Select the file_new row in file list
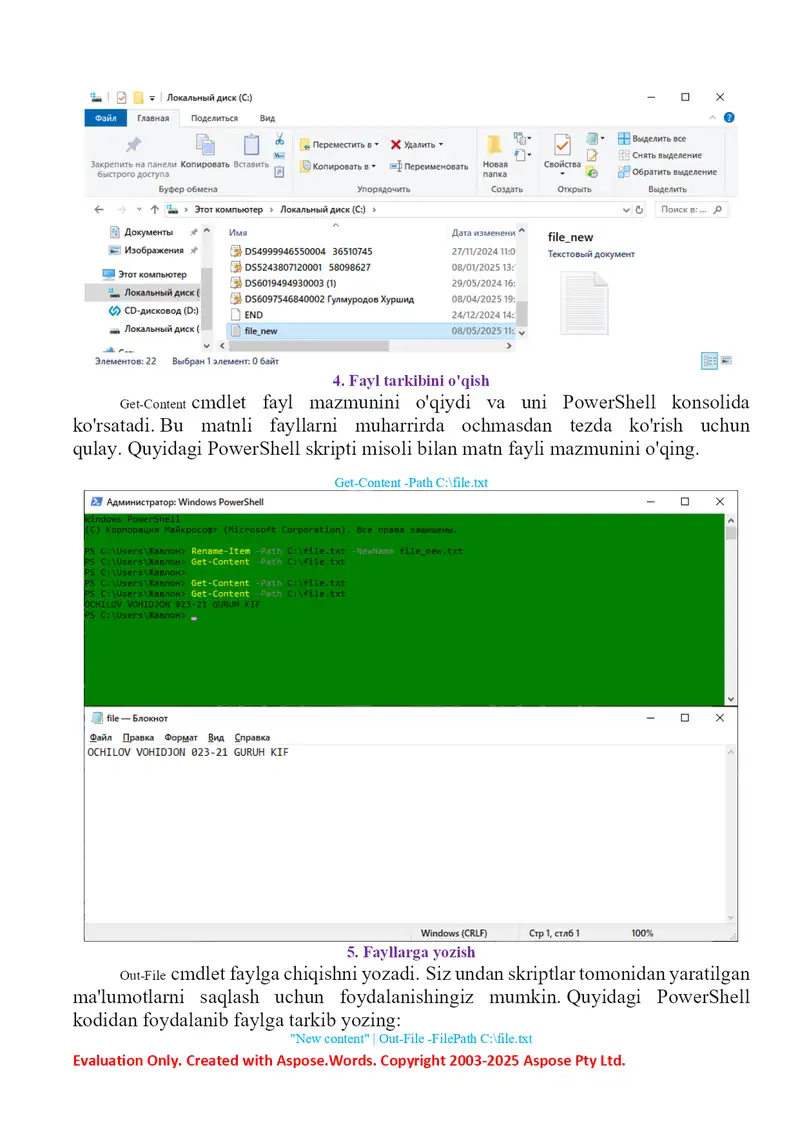Image resolution: width=800 pixels, height=1130 pixels. point(373,331)
